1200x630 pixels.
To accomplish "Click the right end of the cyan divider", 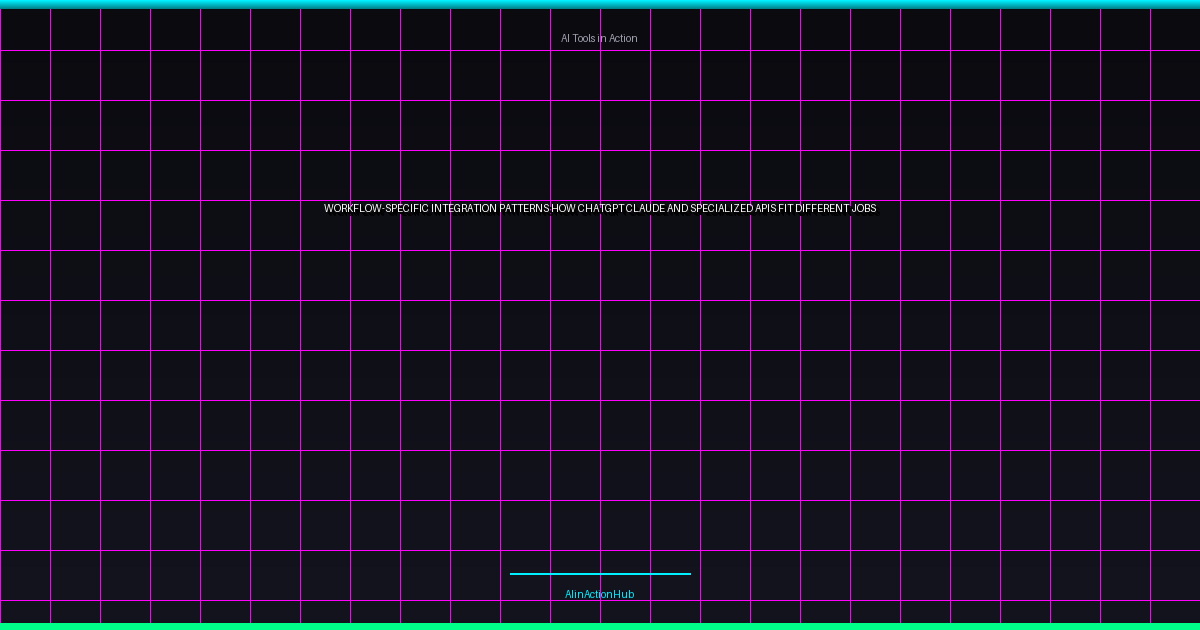I will pos(688,574).
